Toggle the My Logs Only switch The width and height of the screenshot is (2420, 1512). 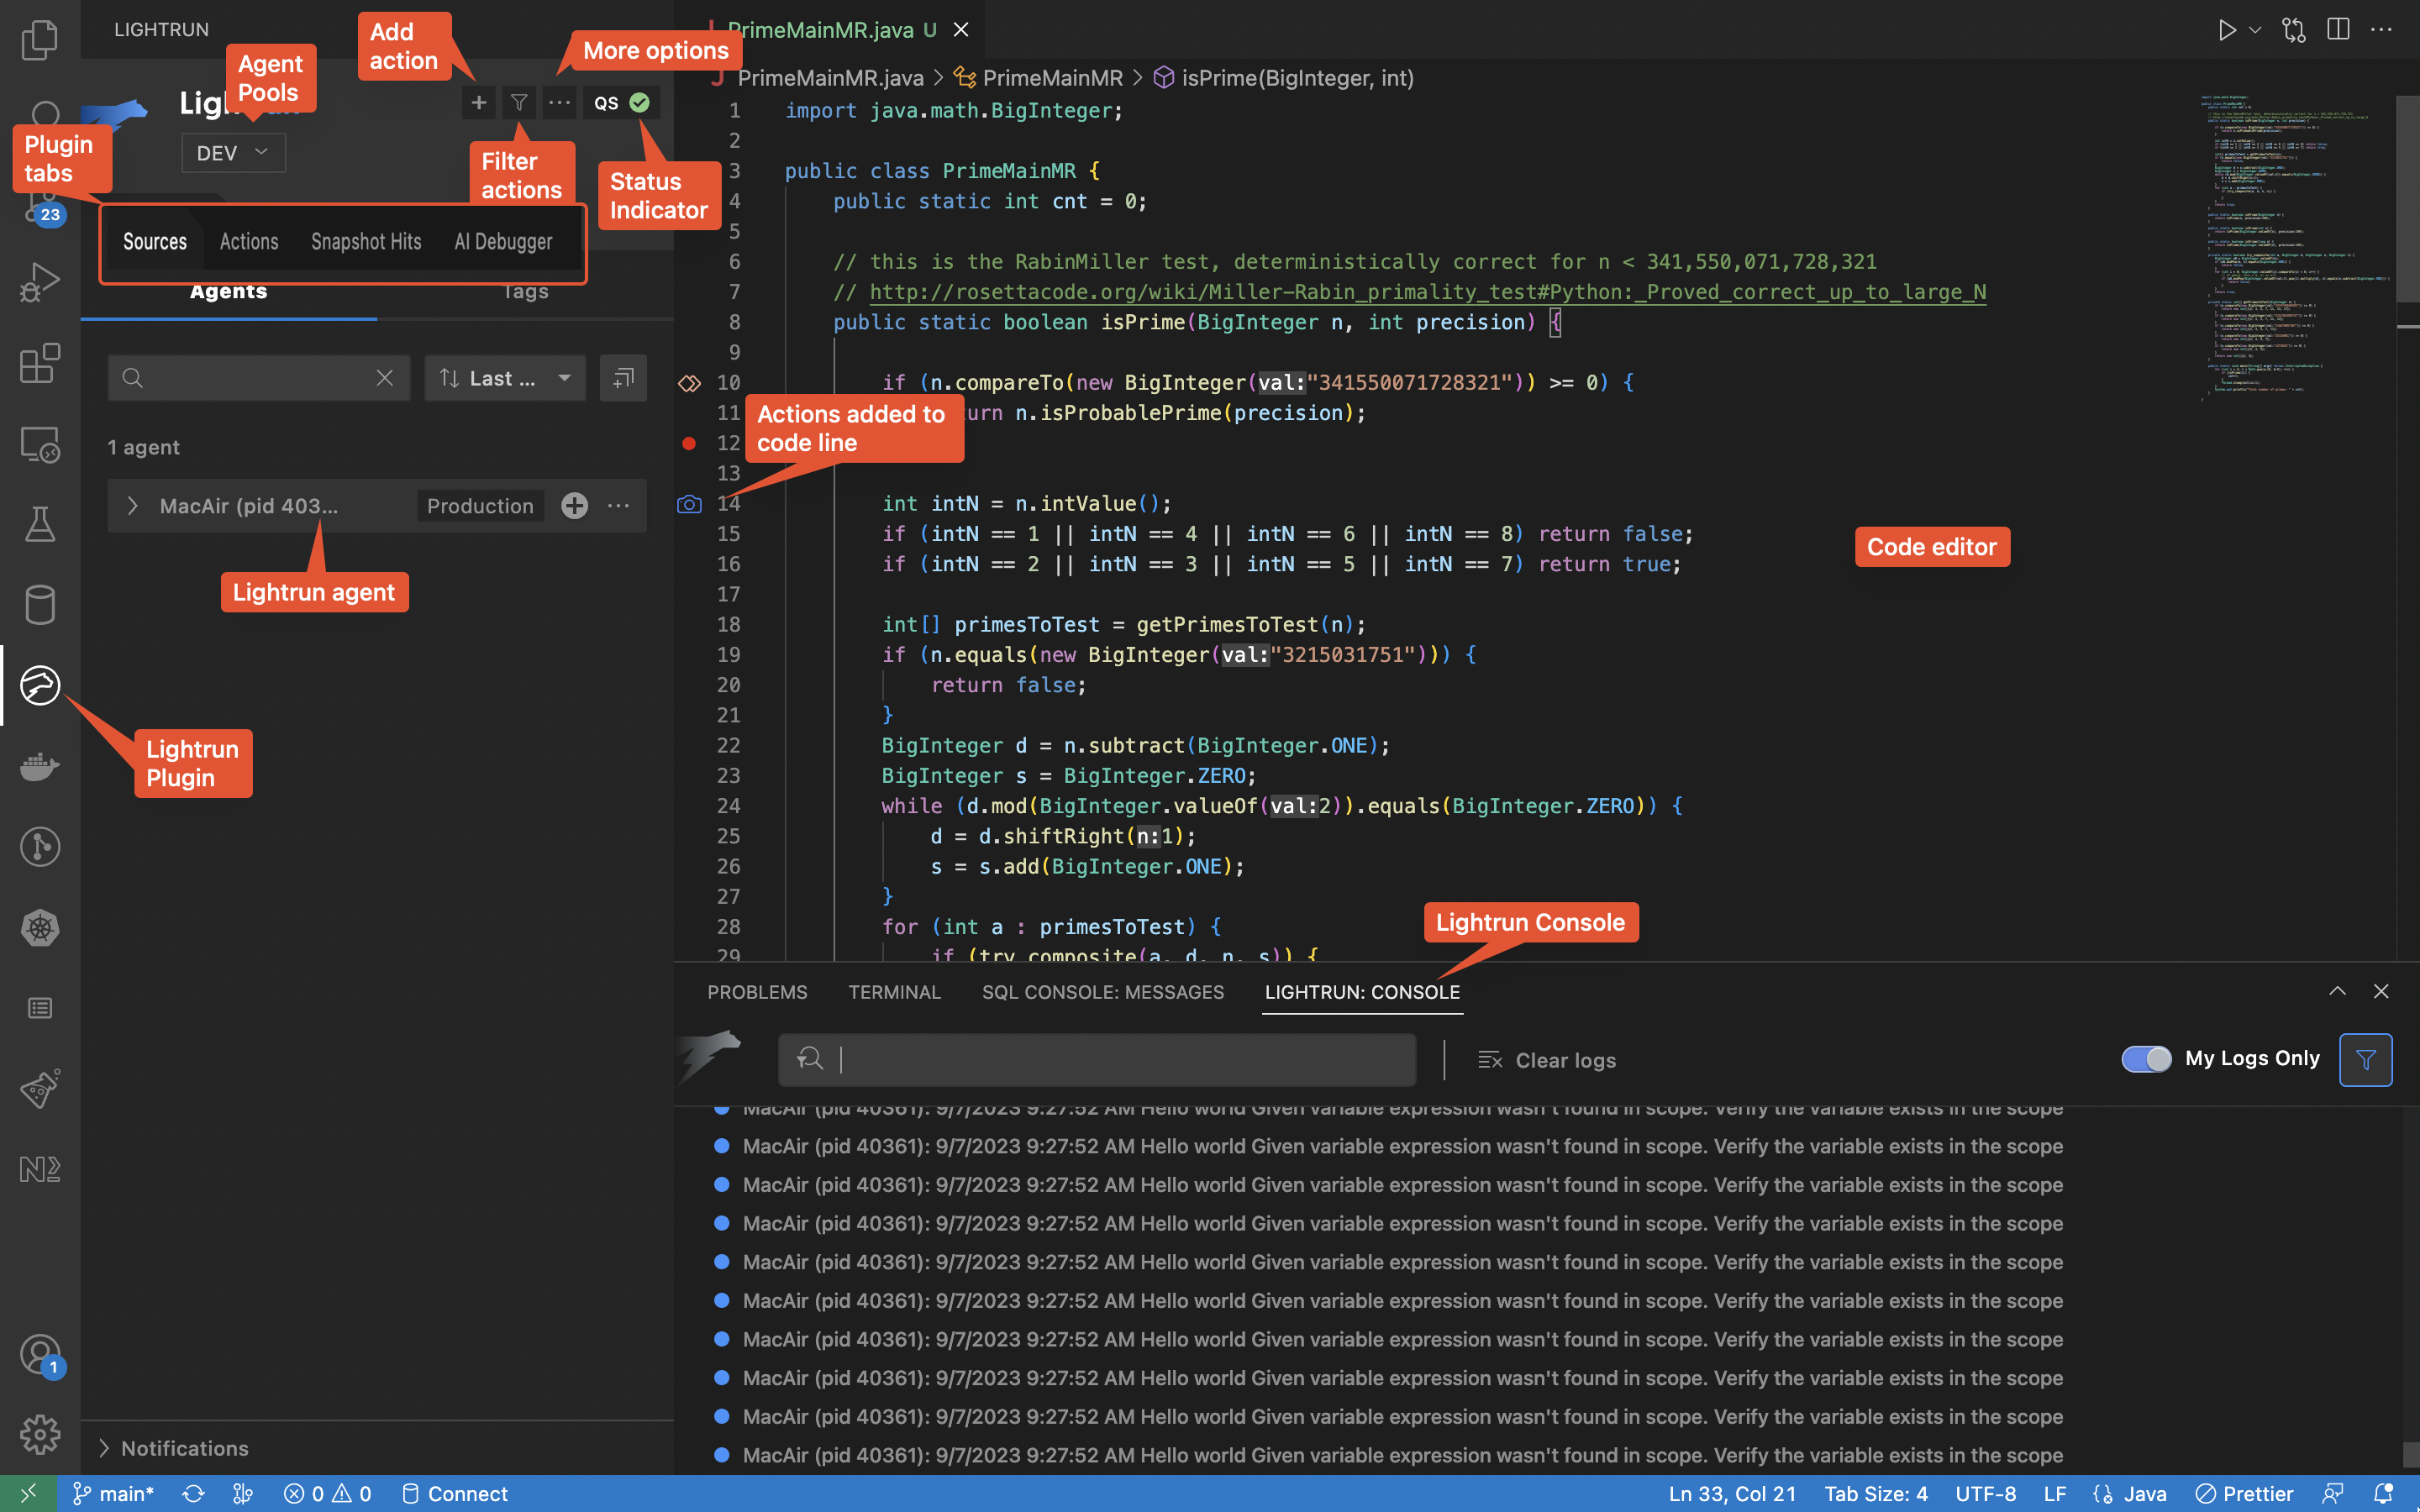[2146, 1059]
